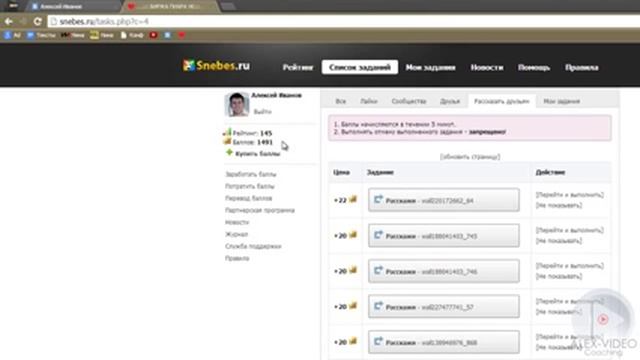Click the Цена column header
The height and width of the screenshot is (360, 640).
click(341, 172)
